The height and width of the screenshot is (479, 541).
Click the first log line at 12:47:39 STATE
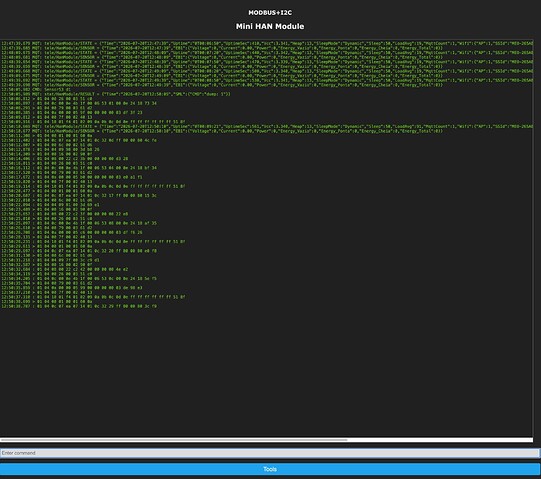267,43
